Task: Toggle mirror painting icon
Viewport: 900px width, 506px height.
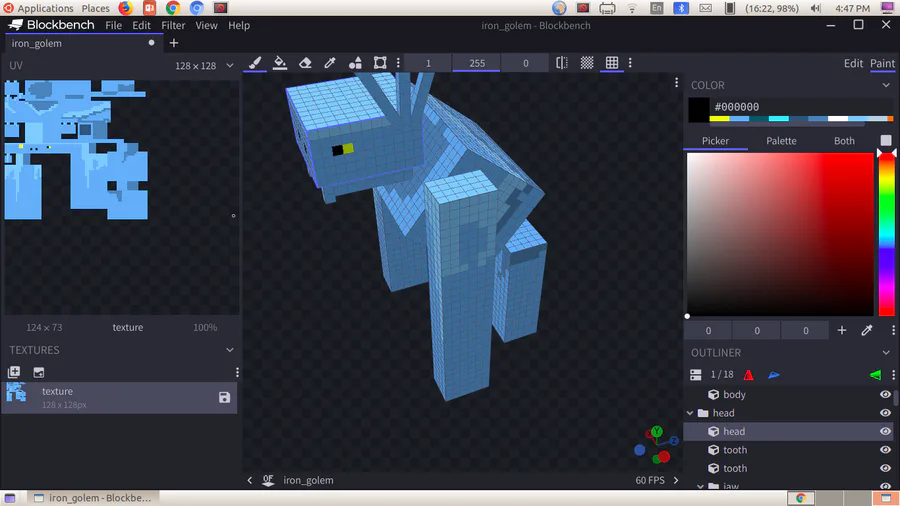Action: (x=562, y=63)
